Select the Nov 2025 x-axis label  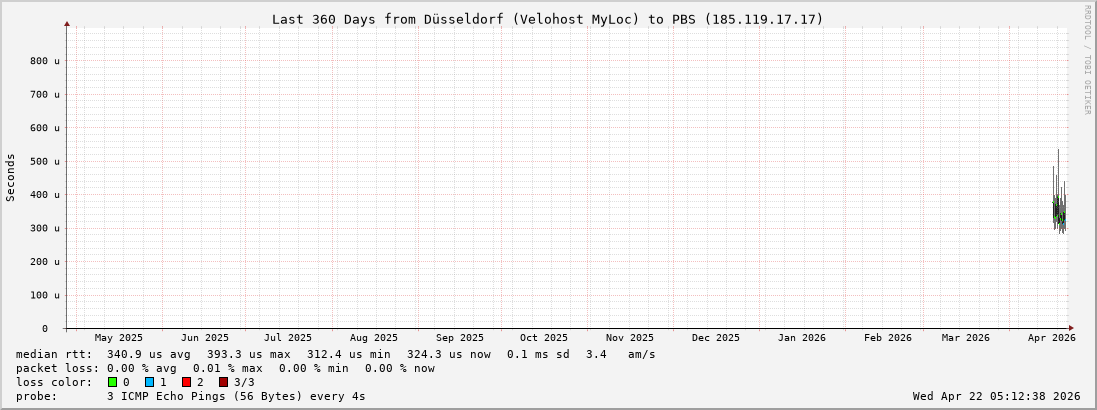pyautogui.click(x=629, y=338)
